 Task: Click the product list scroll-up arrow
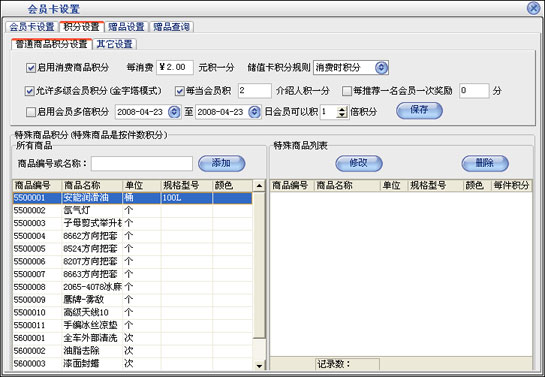pos(259,186)
